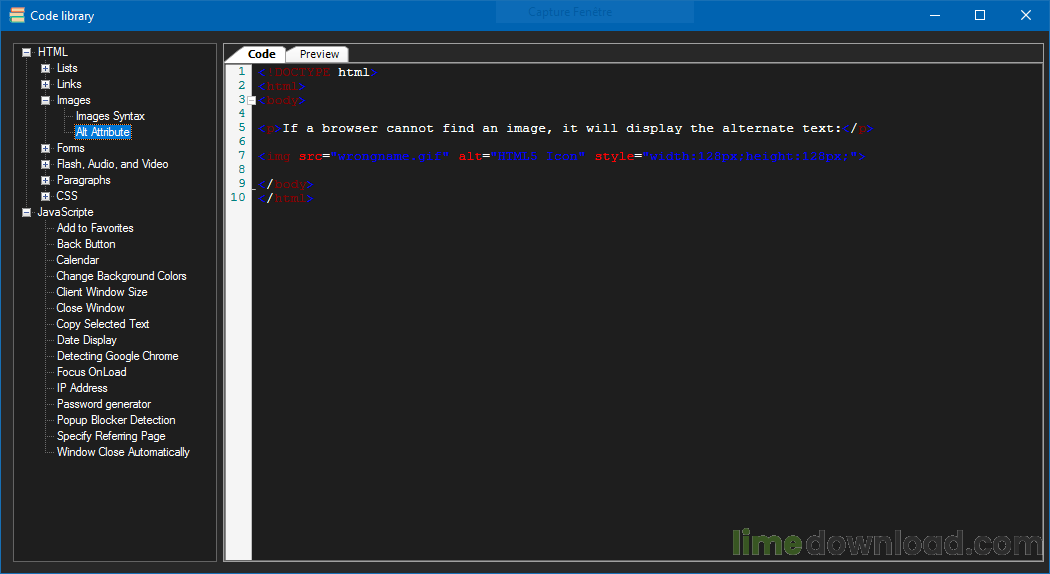Switch to the Code tab
This screenshot has height=574, width=1050.
click(261, 54)
